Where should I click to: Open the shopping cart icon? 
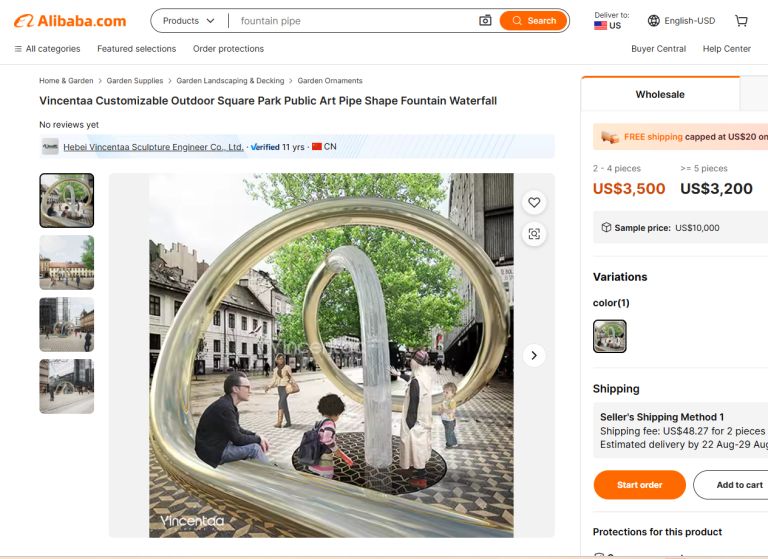click(x=741, y=21)
